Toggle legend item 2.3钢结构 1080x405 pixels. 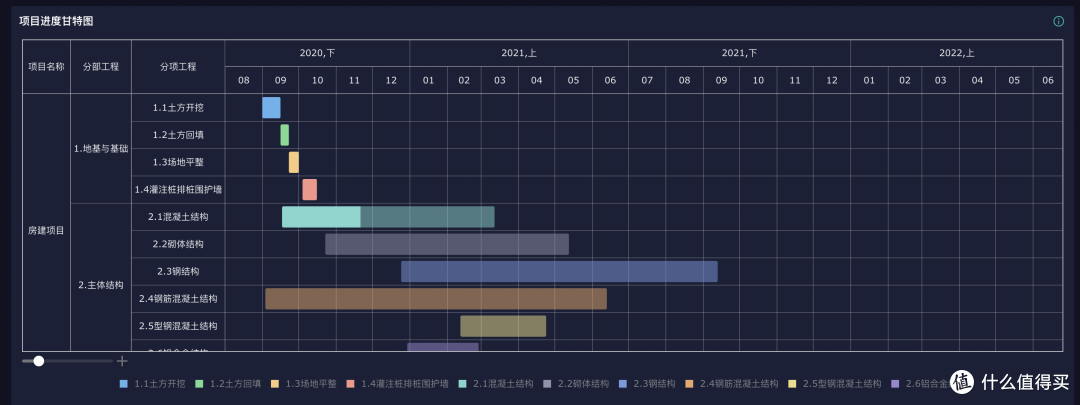pyautogui.click(x=647, y=384)
